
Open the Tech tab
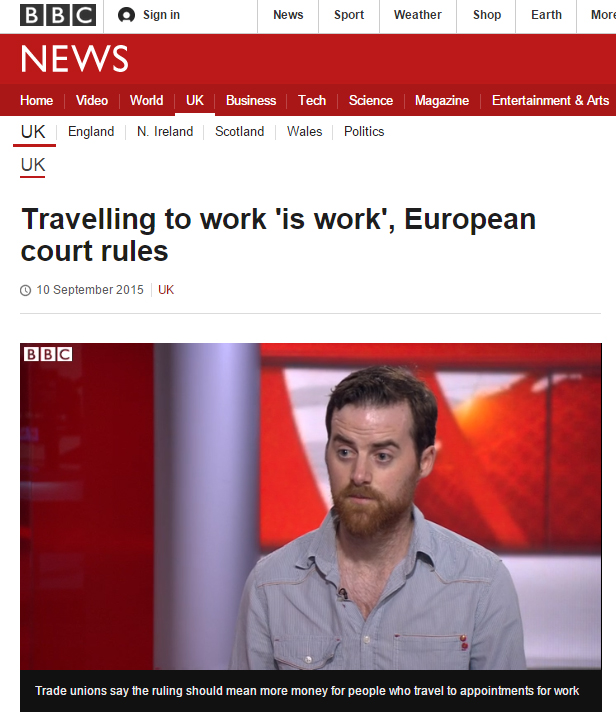tap(312, 100)
